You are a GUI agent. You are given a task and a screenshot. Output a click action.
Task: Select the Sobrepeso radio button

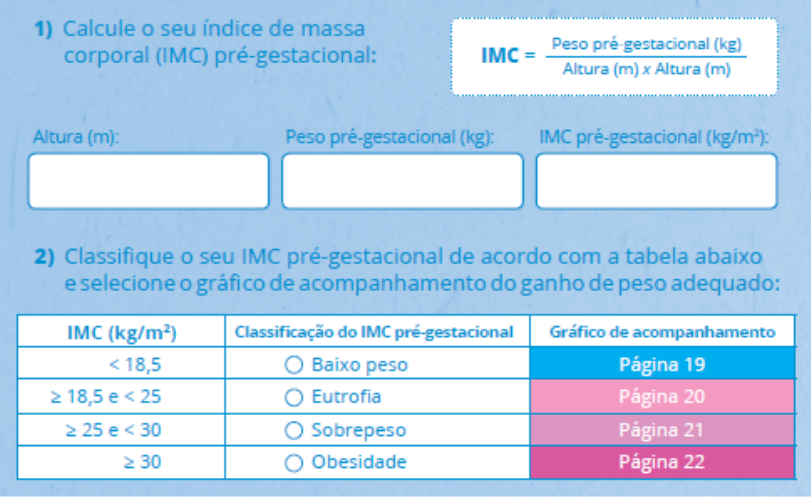coord(294,430)
